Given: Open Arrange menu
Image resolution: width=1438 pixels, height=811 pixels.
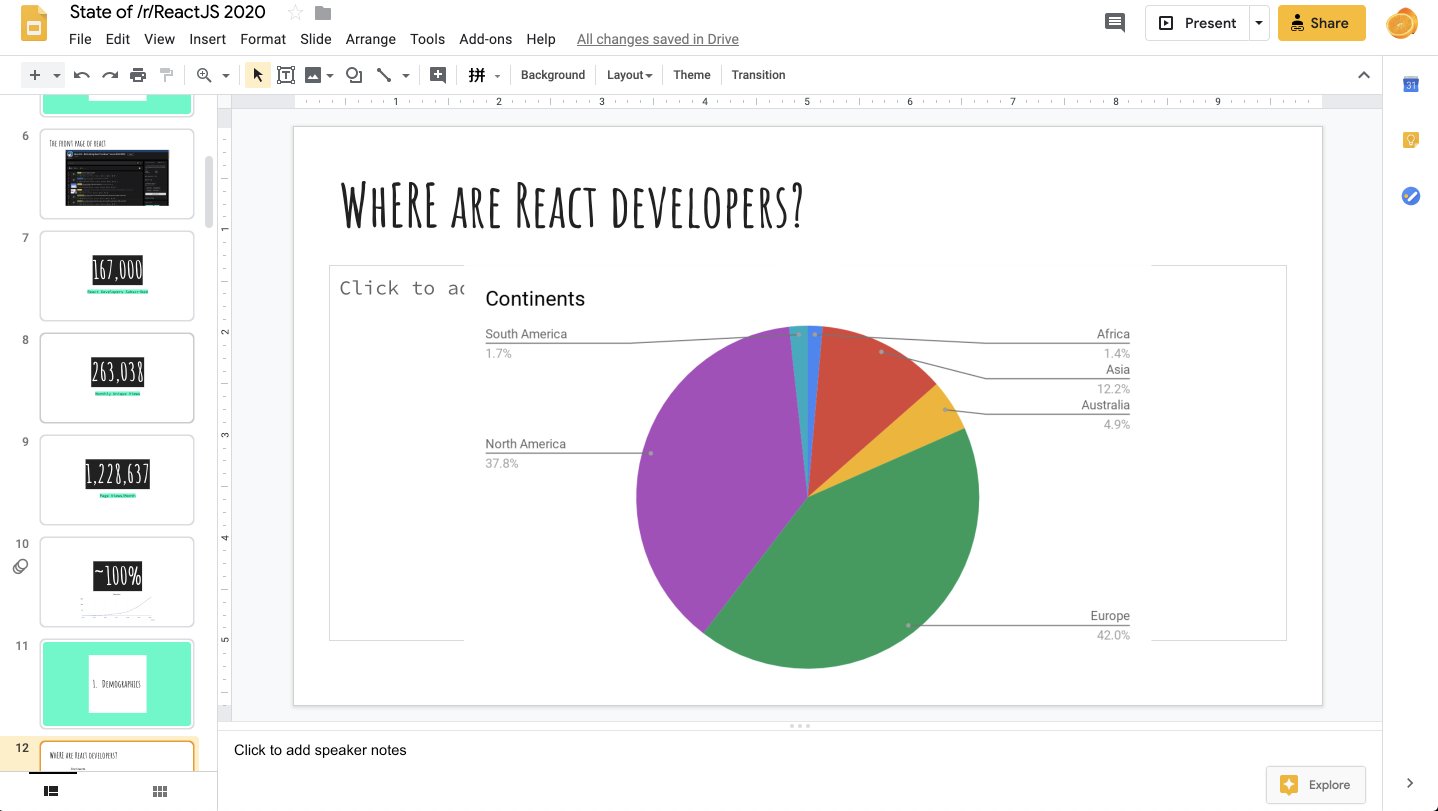Looking at the screenshot, I should click(x=371, y=39).
